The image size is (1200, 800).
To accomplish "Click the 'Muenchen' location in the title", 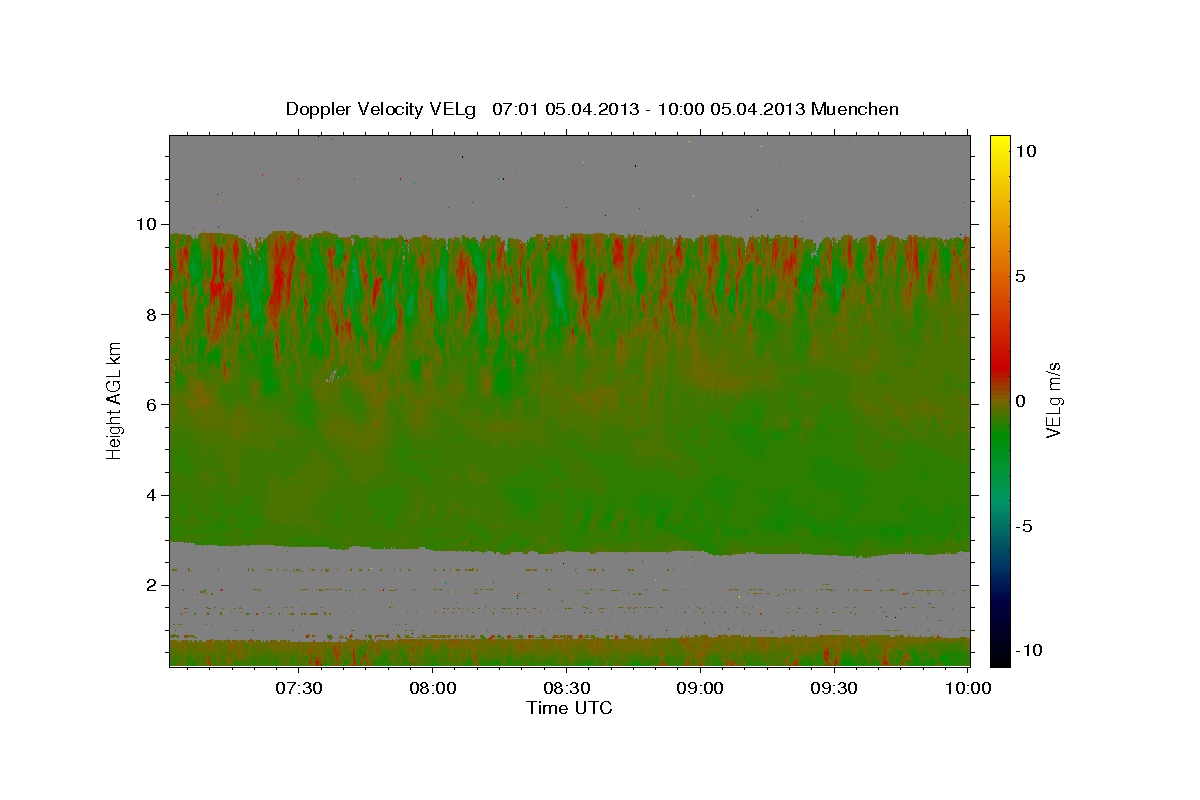I will click(x=855, y=109).
